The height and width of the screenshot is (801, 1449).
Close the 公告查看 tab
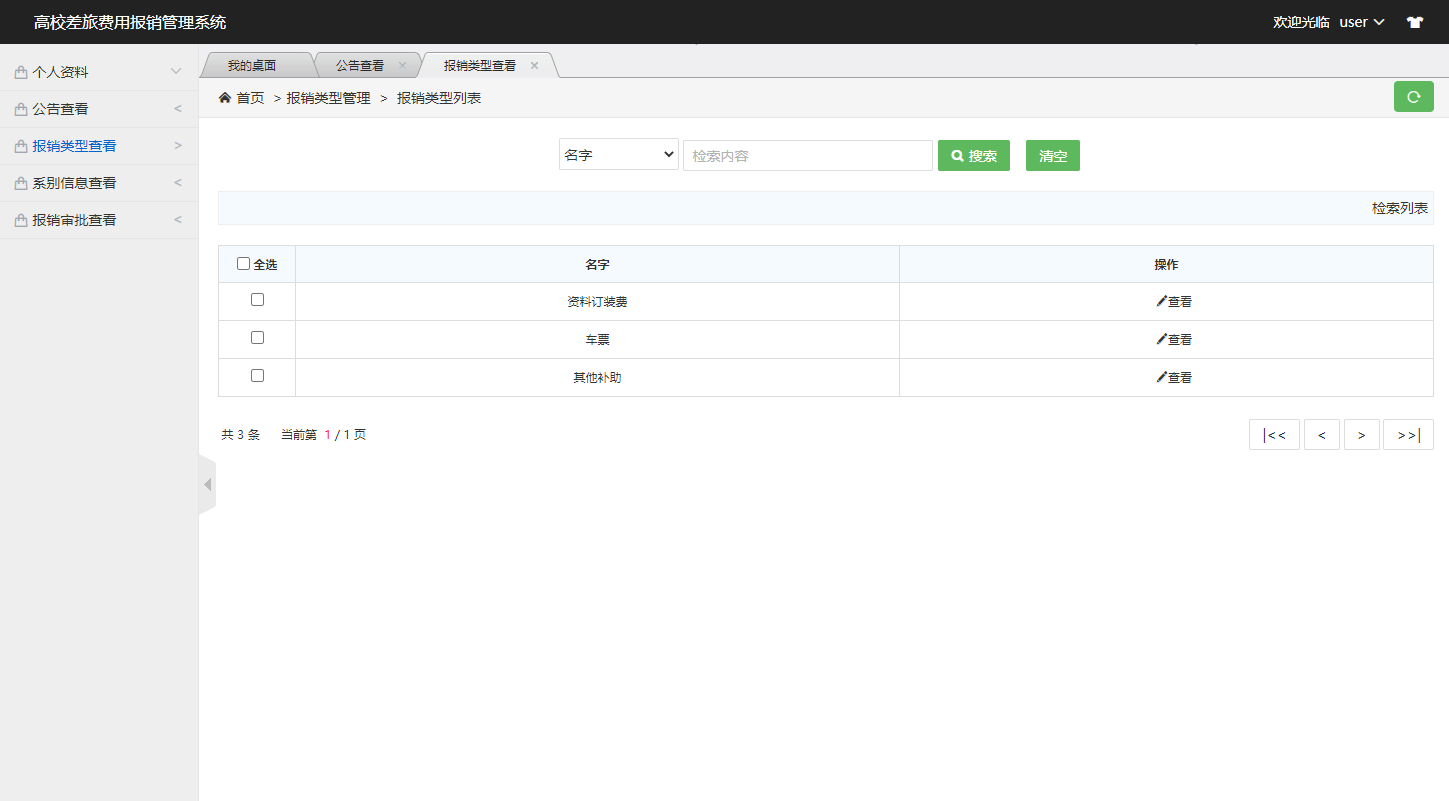[x=402, y=66]
